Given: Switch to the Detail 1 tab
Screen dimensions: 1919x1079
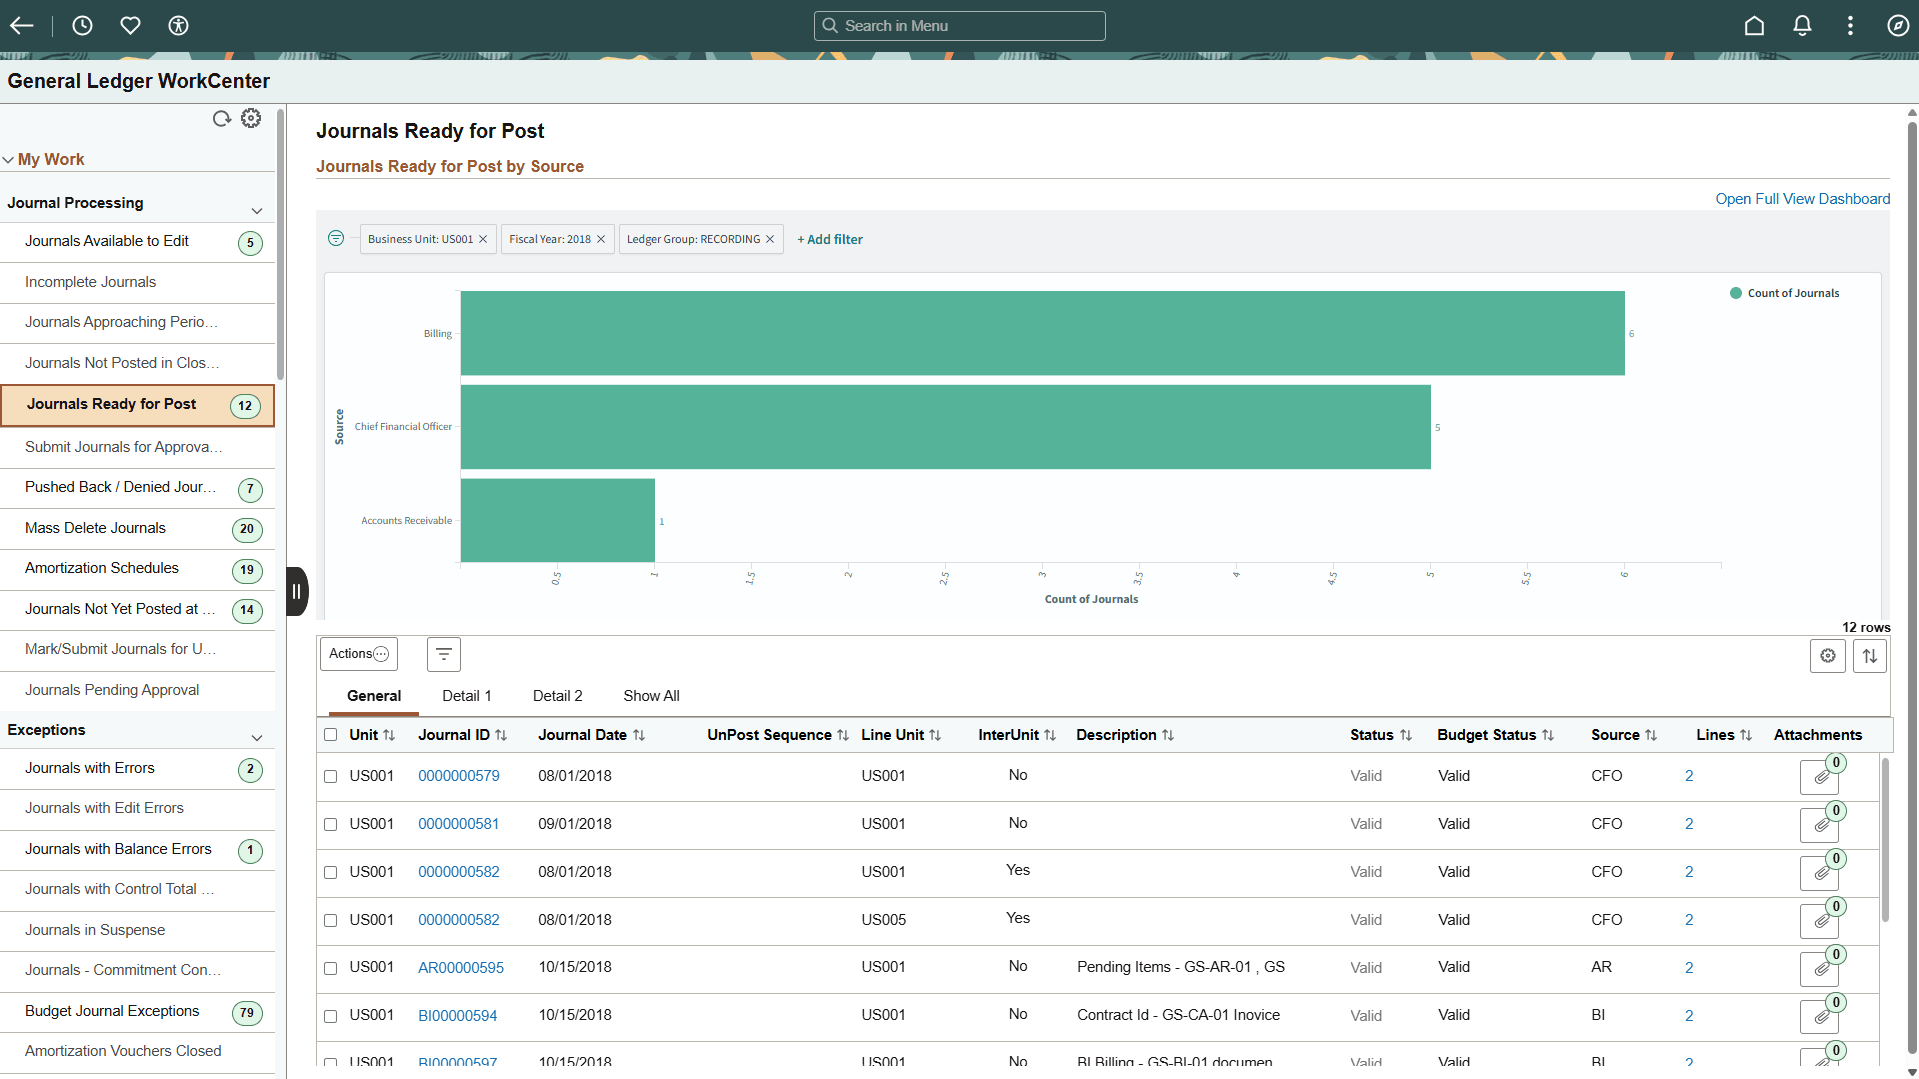Looking at the screenshot, I should pyautogui.click(x=467, y=696).
